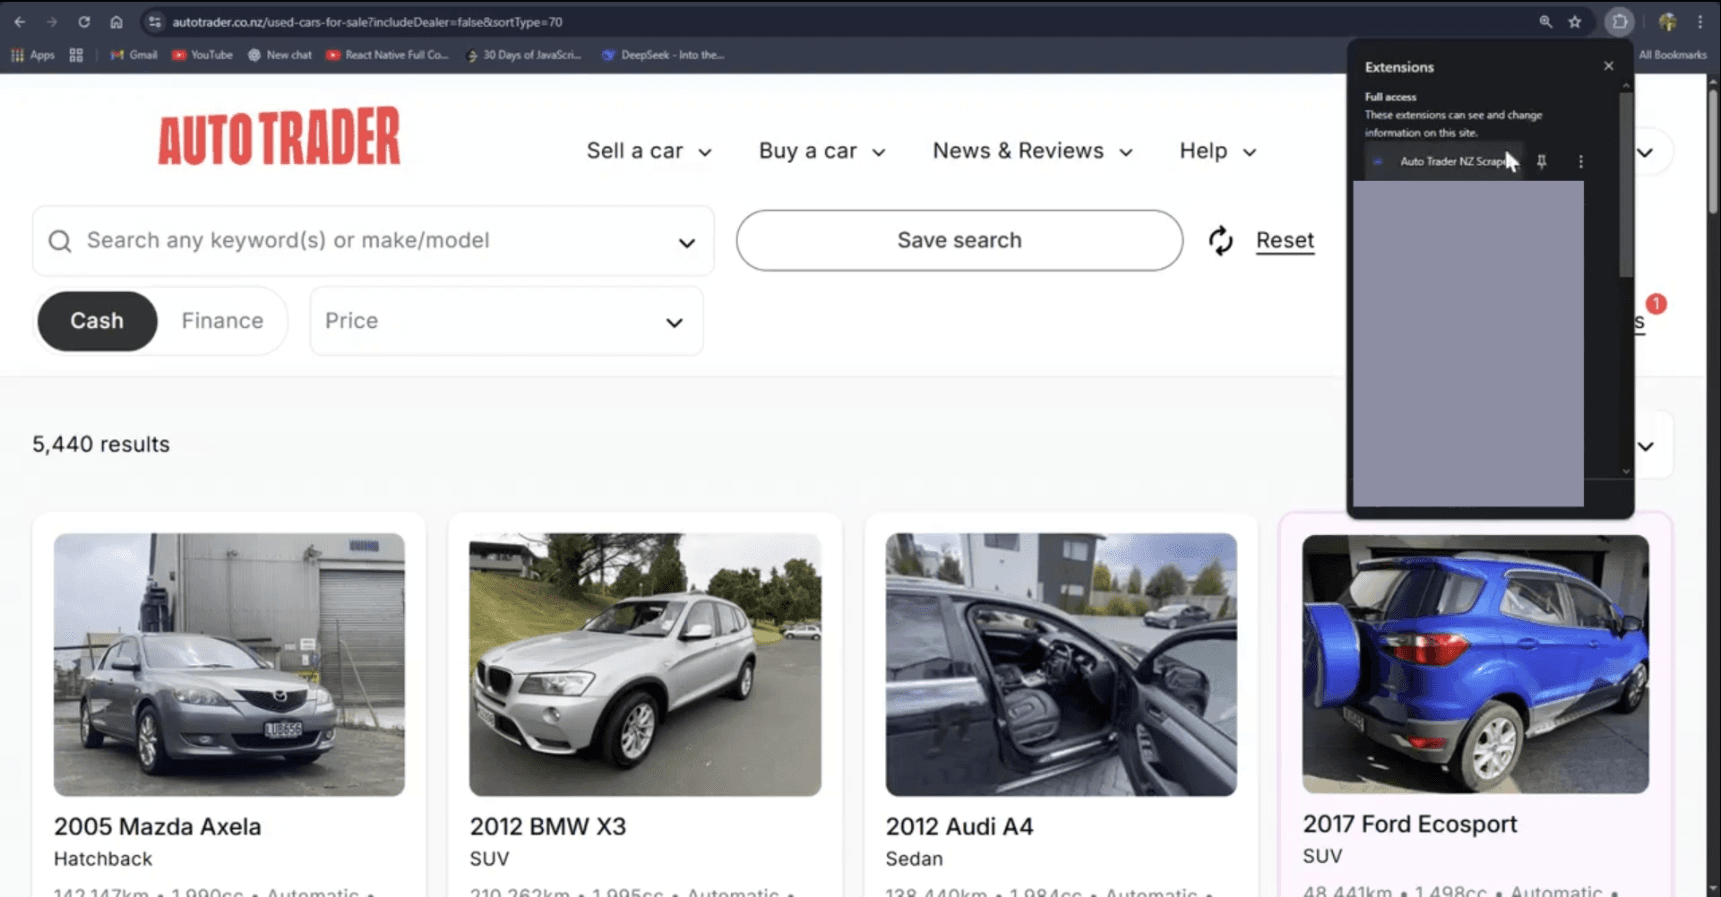Focus the keyword or make/model search field

(373, 241)
